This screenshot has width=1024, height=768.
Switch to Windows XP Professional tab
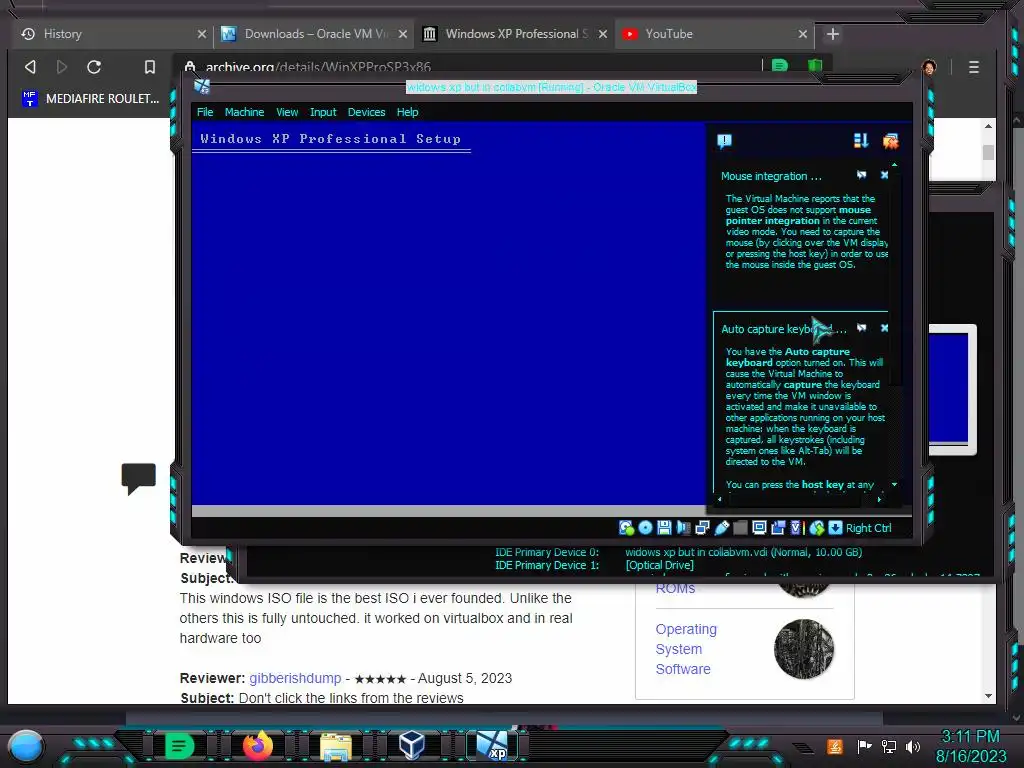click(x=515, y=34)
